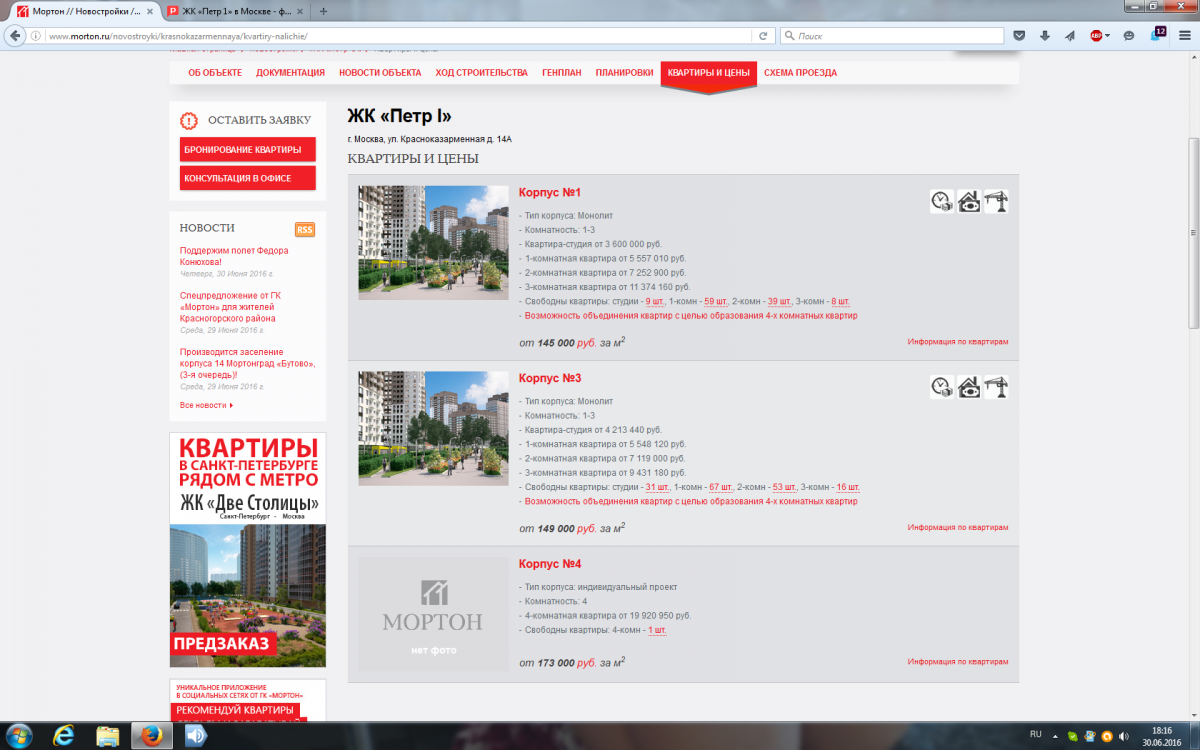The width and height of the screenshot is (1200, 750).
Task: Click the RU language indicator in the tray
Action: pyautogui.click(x=1036, y=733)
